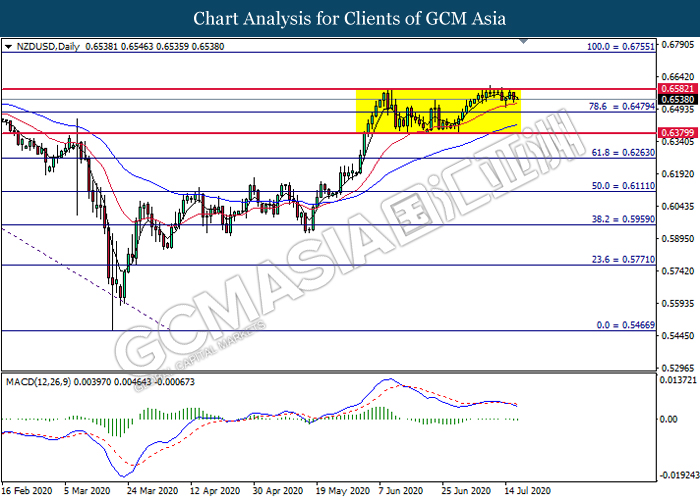700x500 pixels.
Task: Click the black 0.65380 current price tag
Action: tap(677, 100)
